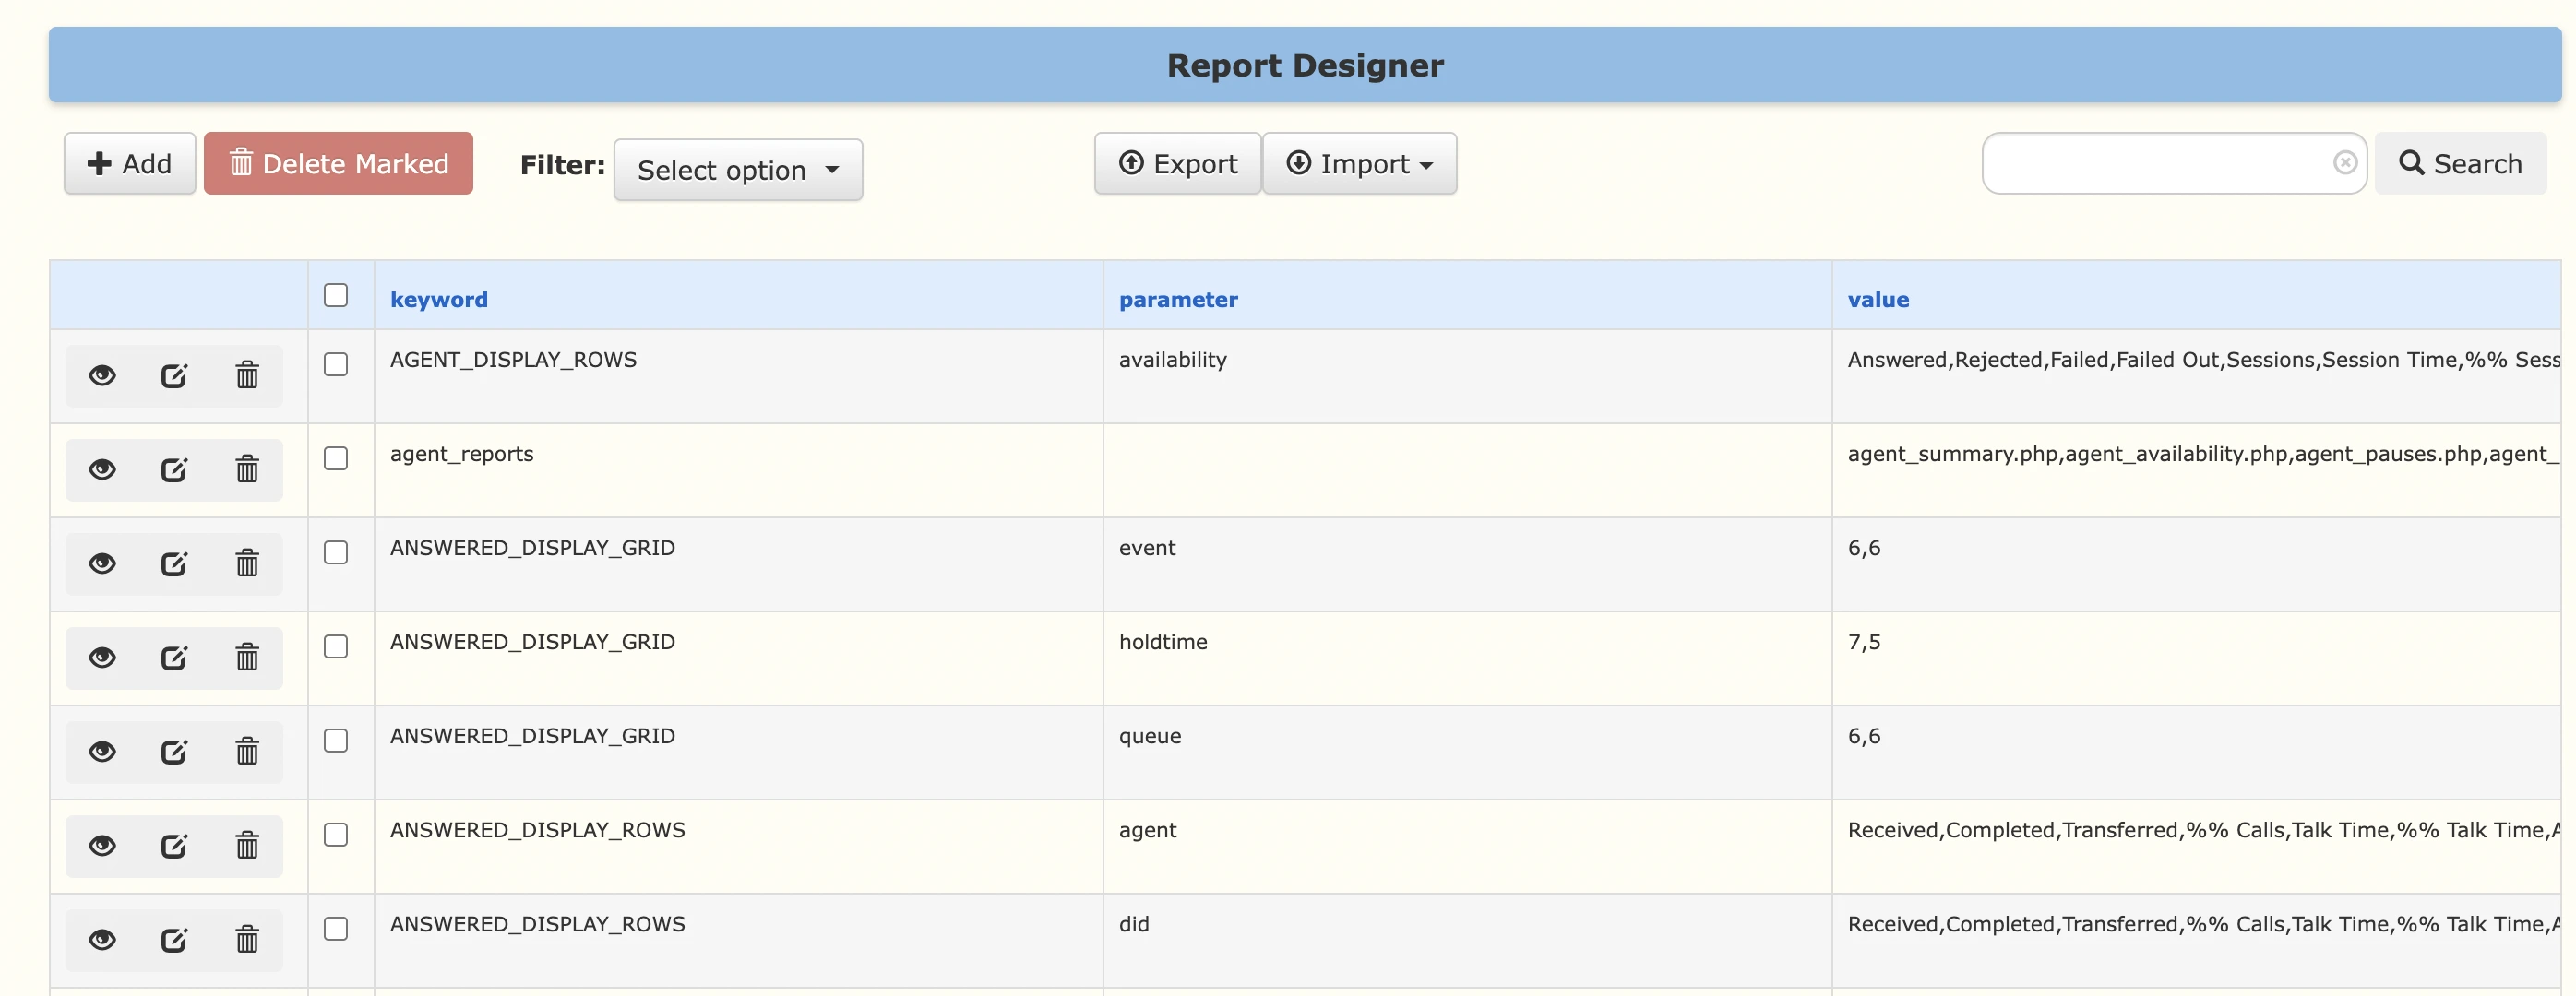Sort by the keyword column header
The image size is (2576, 996).
(438, 299)
